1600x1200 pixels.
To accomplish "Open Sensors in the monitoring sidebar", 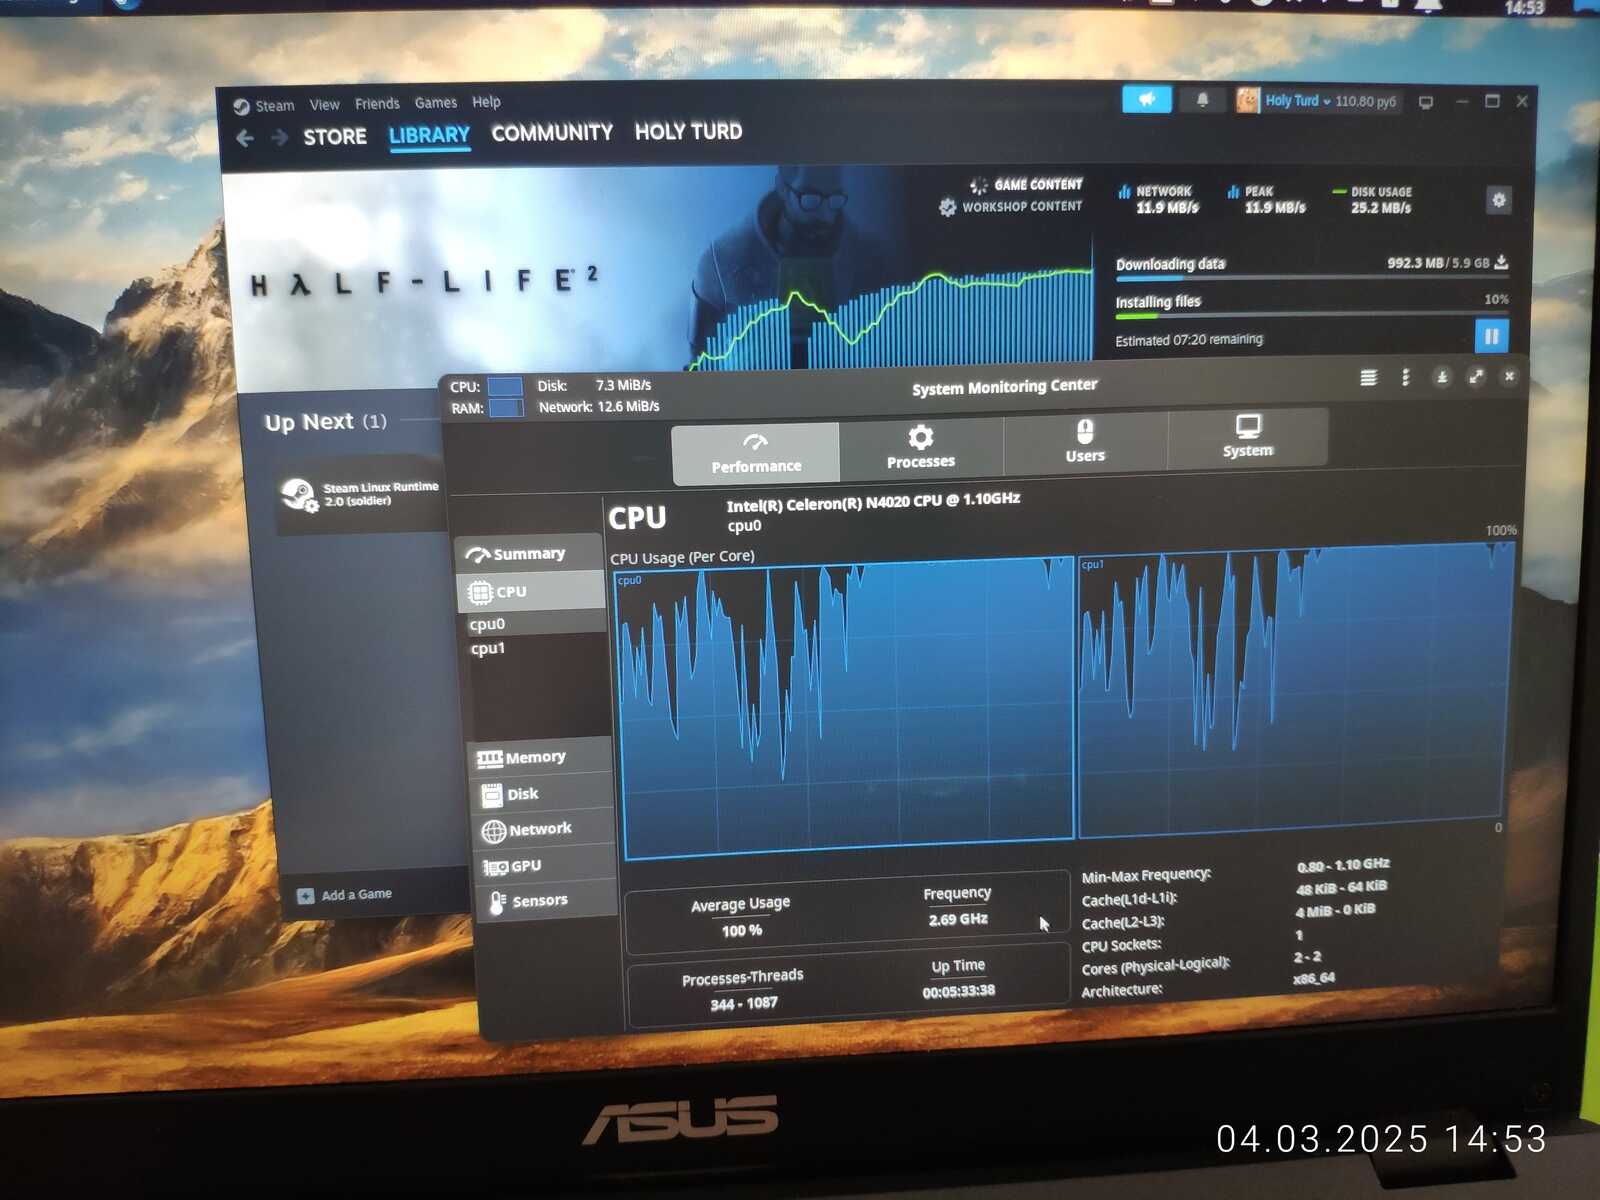I will [x=548, y=901].
